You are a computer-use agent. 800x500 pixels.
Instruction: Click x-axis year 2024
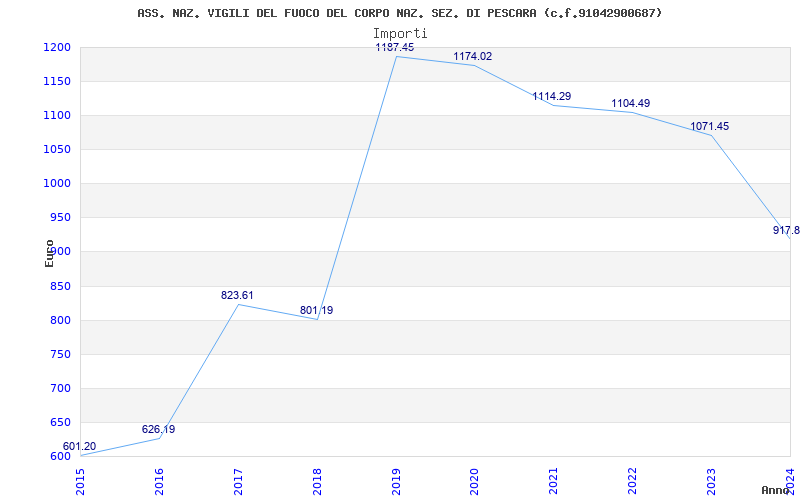[791, 481]
